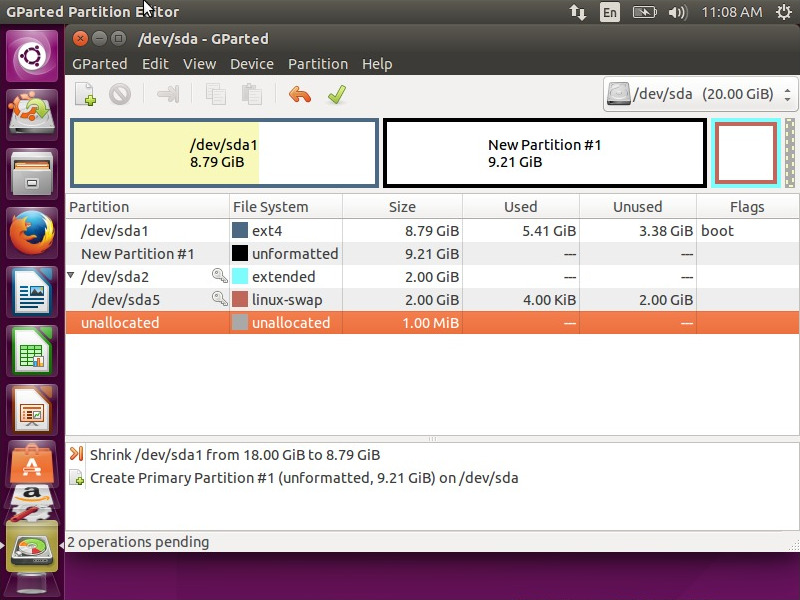Image resolution: width=800 pixels, height=600 pixels.
Task: Open the Partition menu
Action: click(318, 64)
